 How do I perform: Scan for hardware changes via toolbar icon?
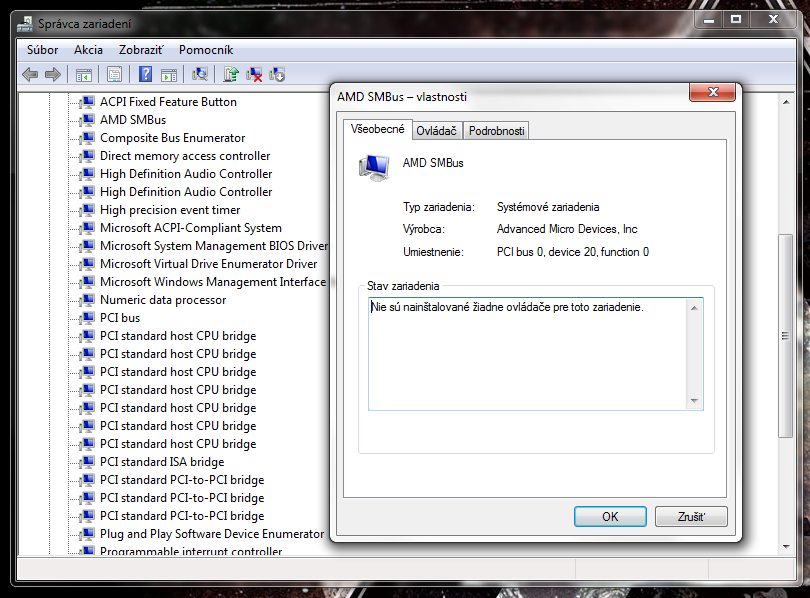pos(199,74)
